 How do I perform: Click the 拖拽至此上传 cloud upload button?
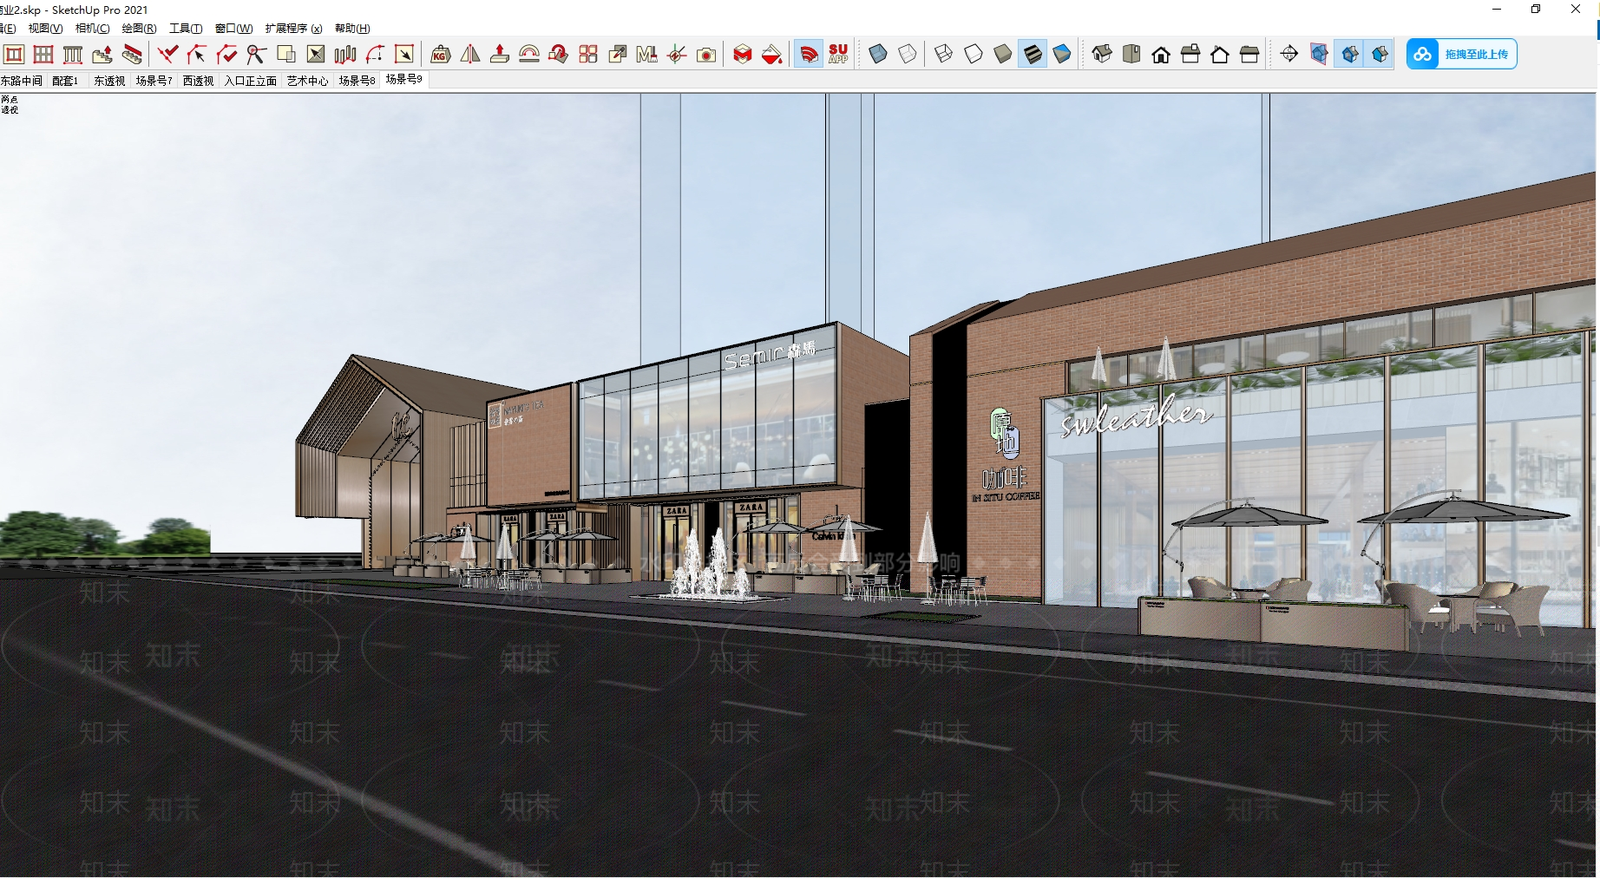point(1462,54)
